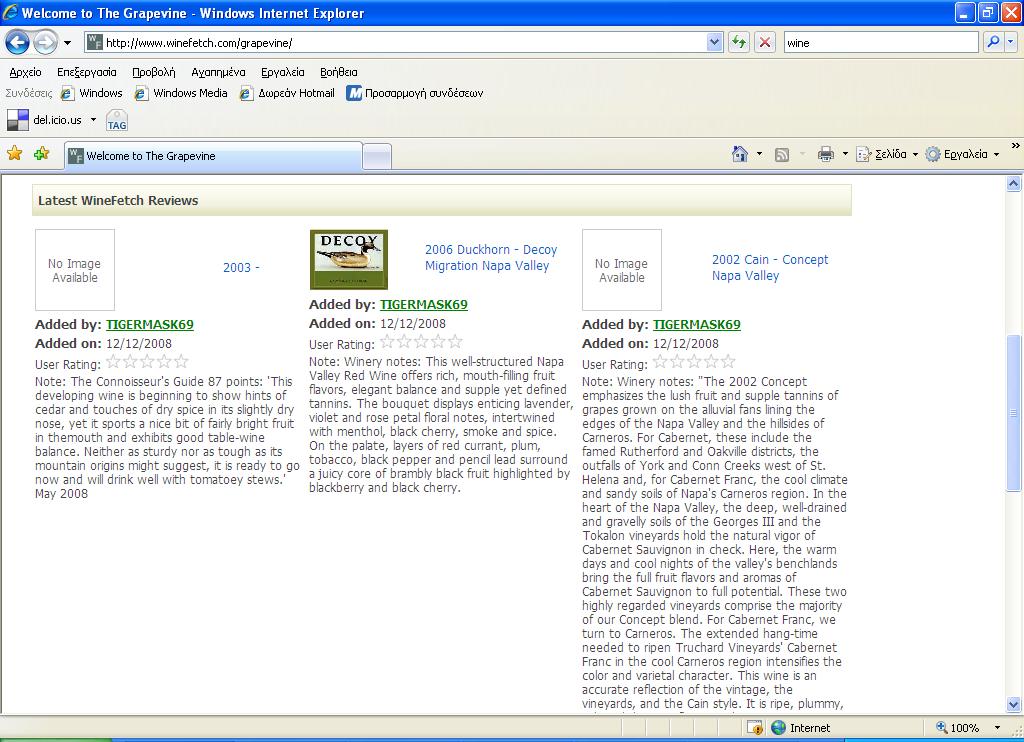Open the Επεξεργασία menu

point(87,73)
